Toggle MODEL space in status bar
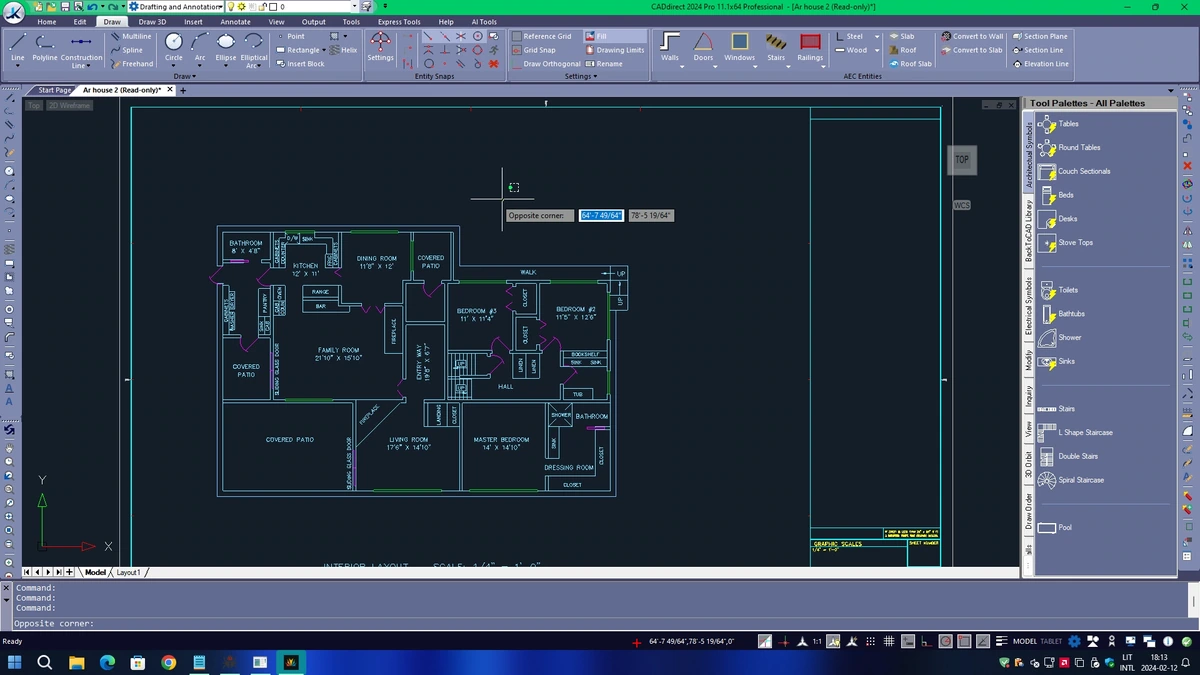The image size is (1200, 675). point(1025,641)
